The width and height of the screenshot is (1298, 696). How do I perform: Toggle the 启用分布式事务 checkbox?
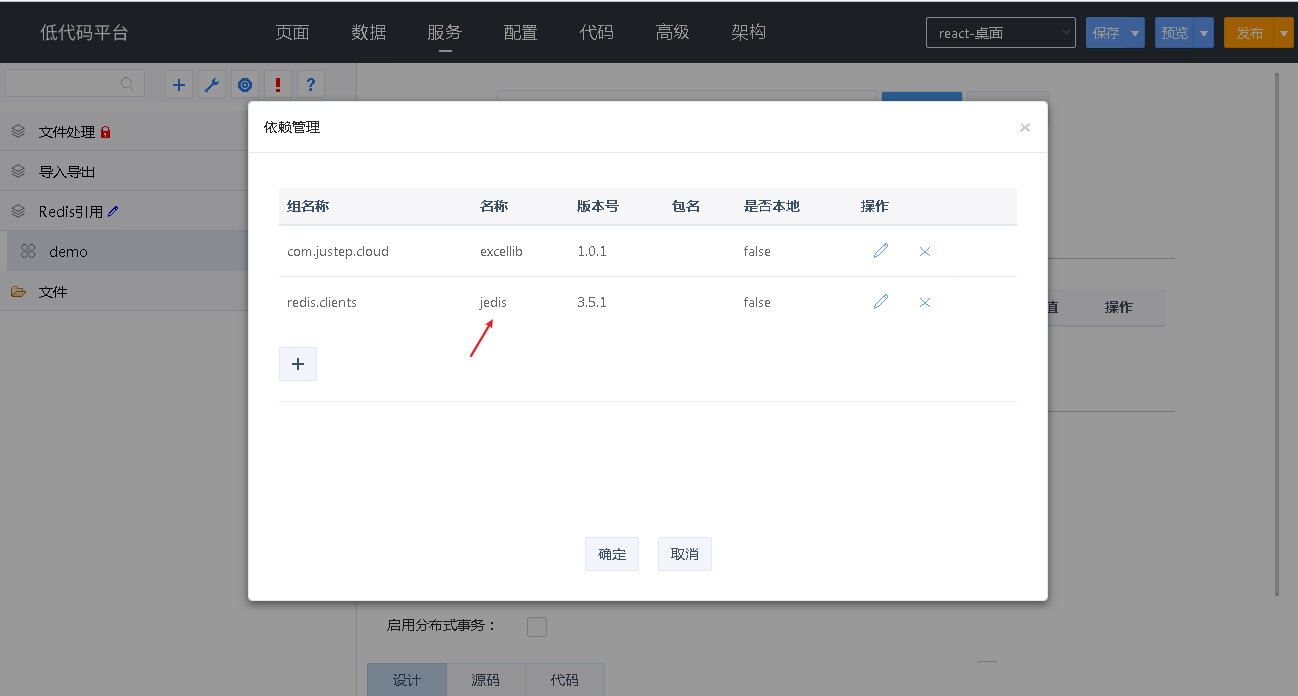coord(537,627)
